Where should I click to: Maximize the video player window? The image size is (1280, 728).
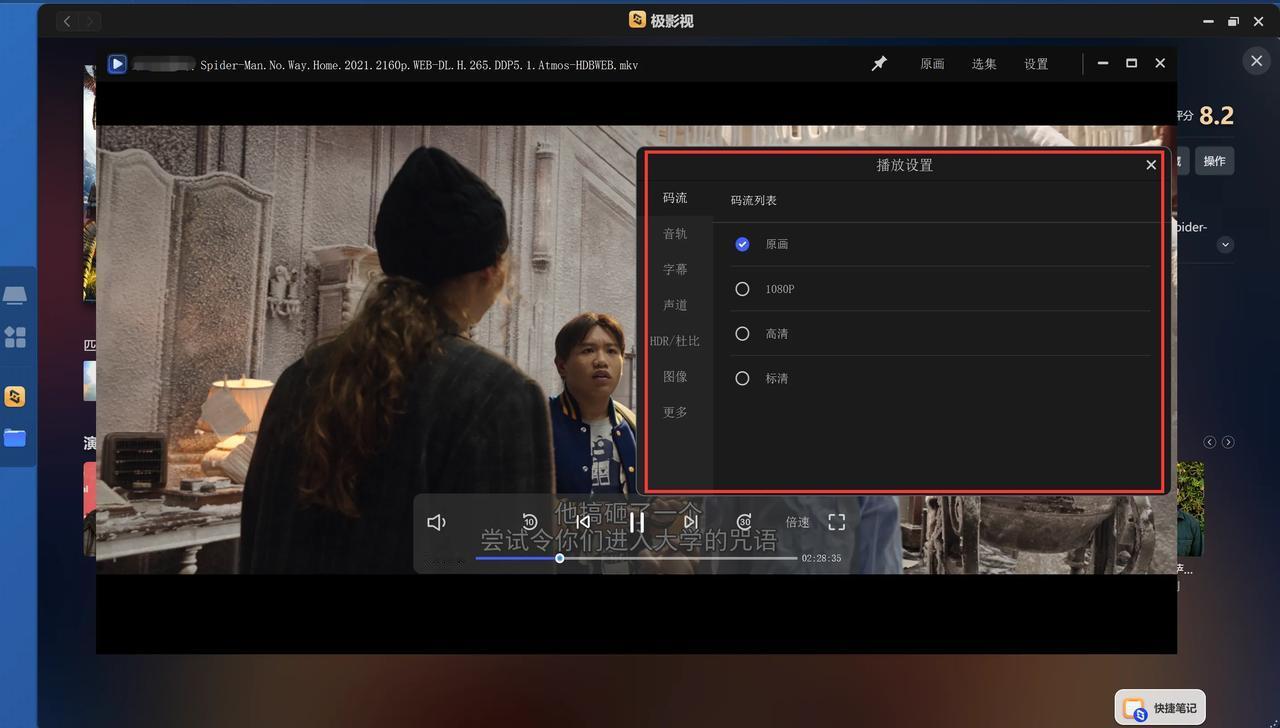pos(1131,63)
